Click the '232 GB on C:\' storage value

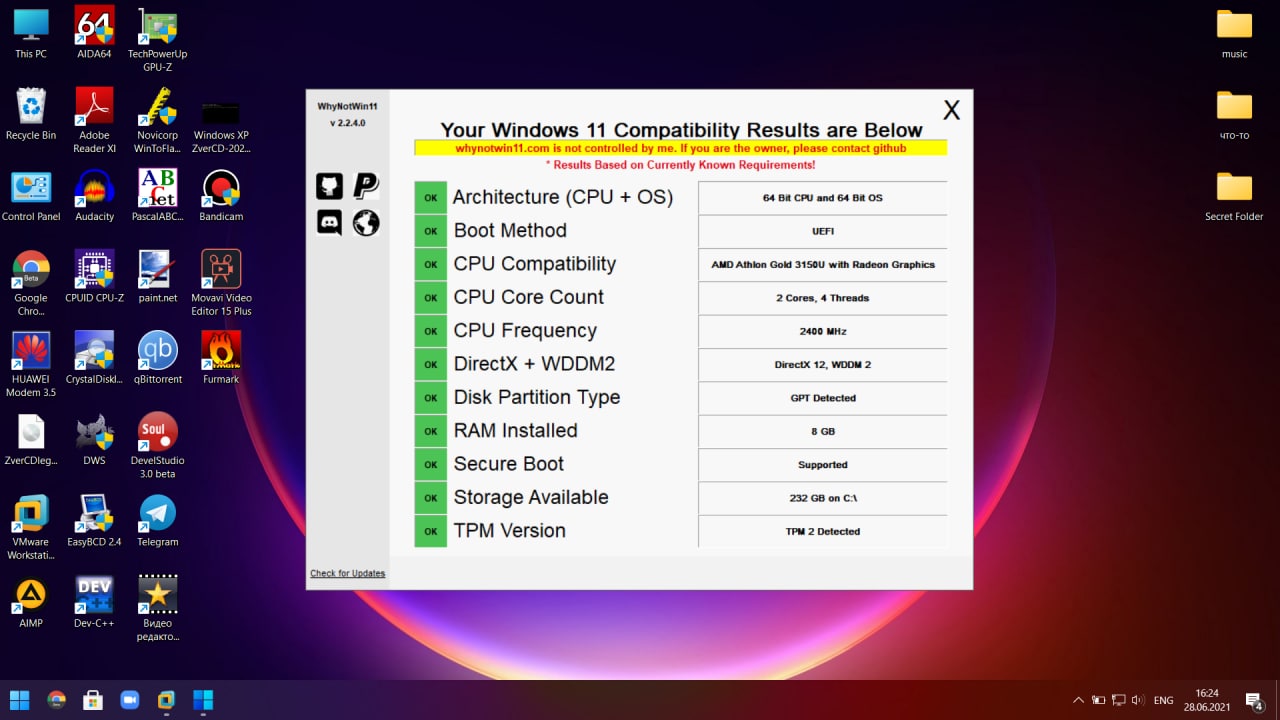(x=823, y=498)
